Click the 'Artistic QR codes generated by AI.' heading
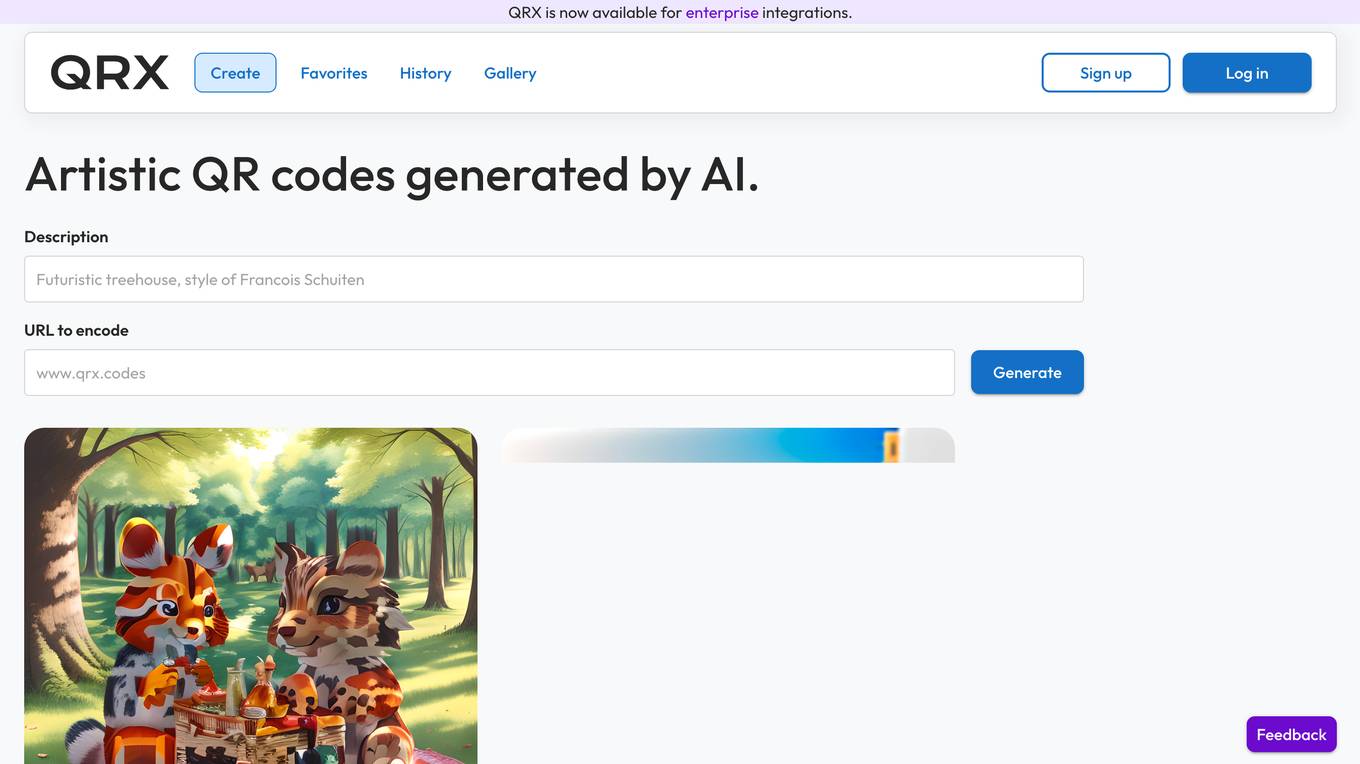The image size is (1360, 764). (x=392, y=174)
